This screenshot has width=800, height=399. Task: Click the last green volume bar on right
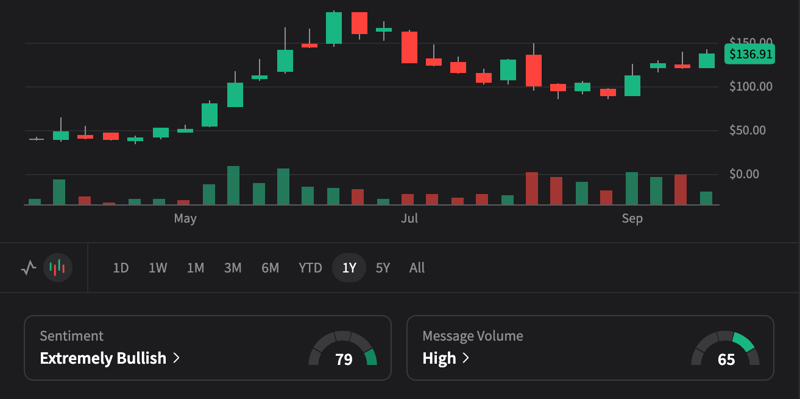click(x=706, y=198)
